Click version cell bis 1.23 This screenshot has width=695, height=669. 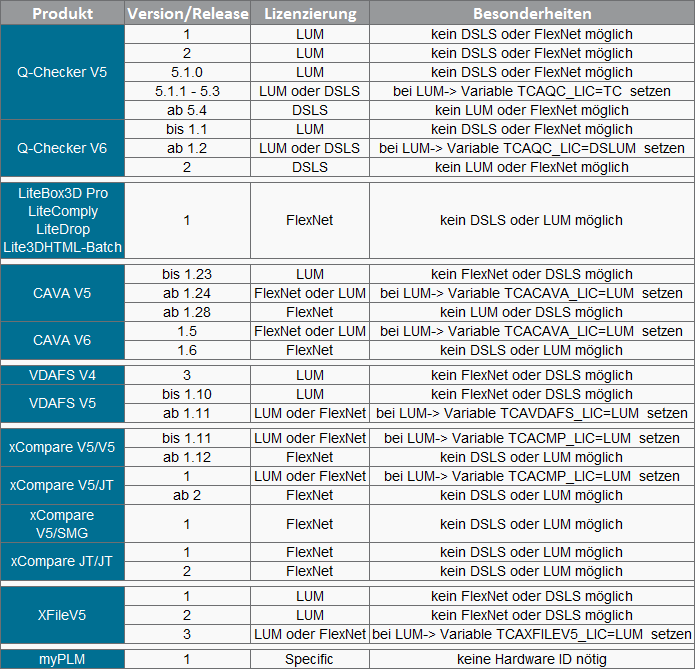pyautogui.click(x=187, y=274)
